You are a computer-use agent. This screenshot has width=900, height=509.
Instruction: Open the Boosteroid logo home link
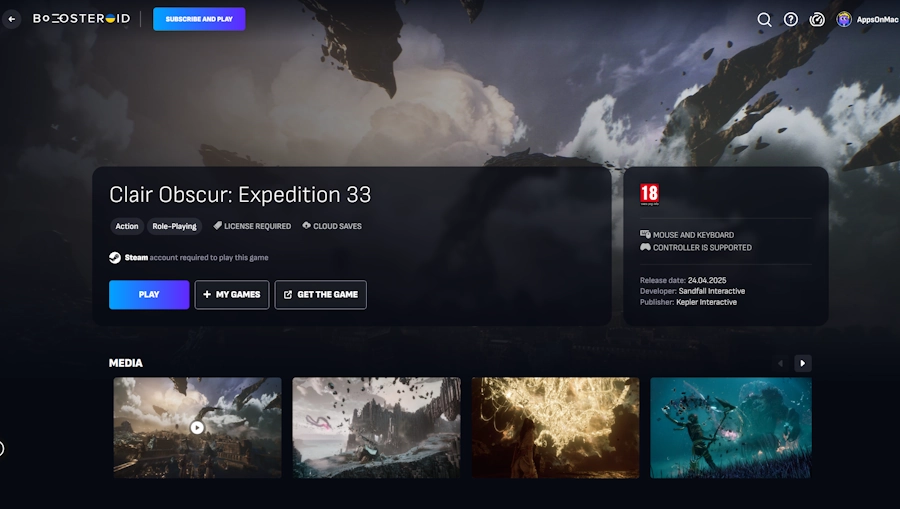(82, 18)
